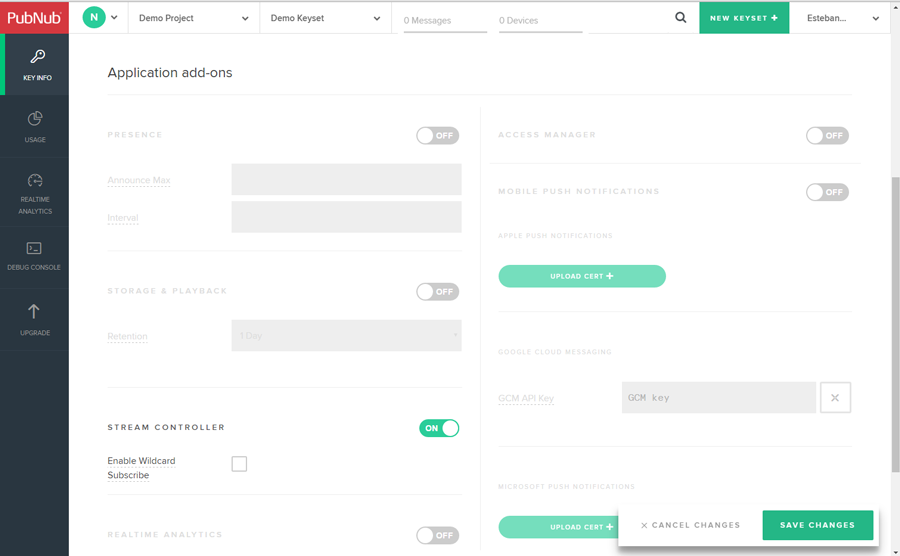Open the Esteban account dropdown
Image resolution: width=900 pixels, height=556 pixels.
click(842, 18)
